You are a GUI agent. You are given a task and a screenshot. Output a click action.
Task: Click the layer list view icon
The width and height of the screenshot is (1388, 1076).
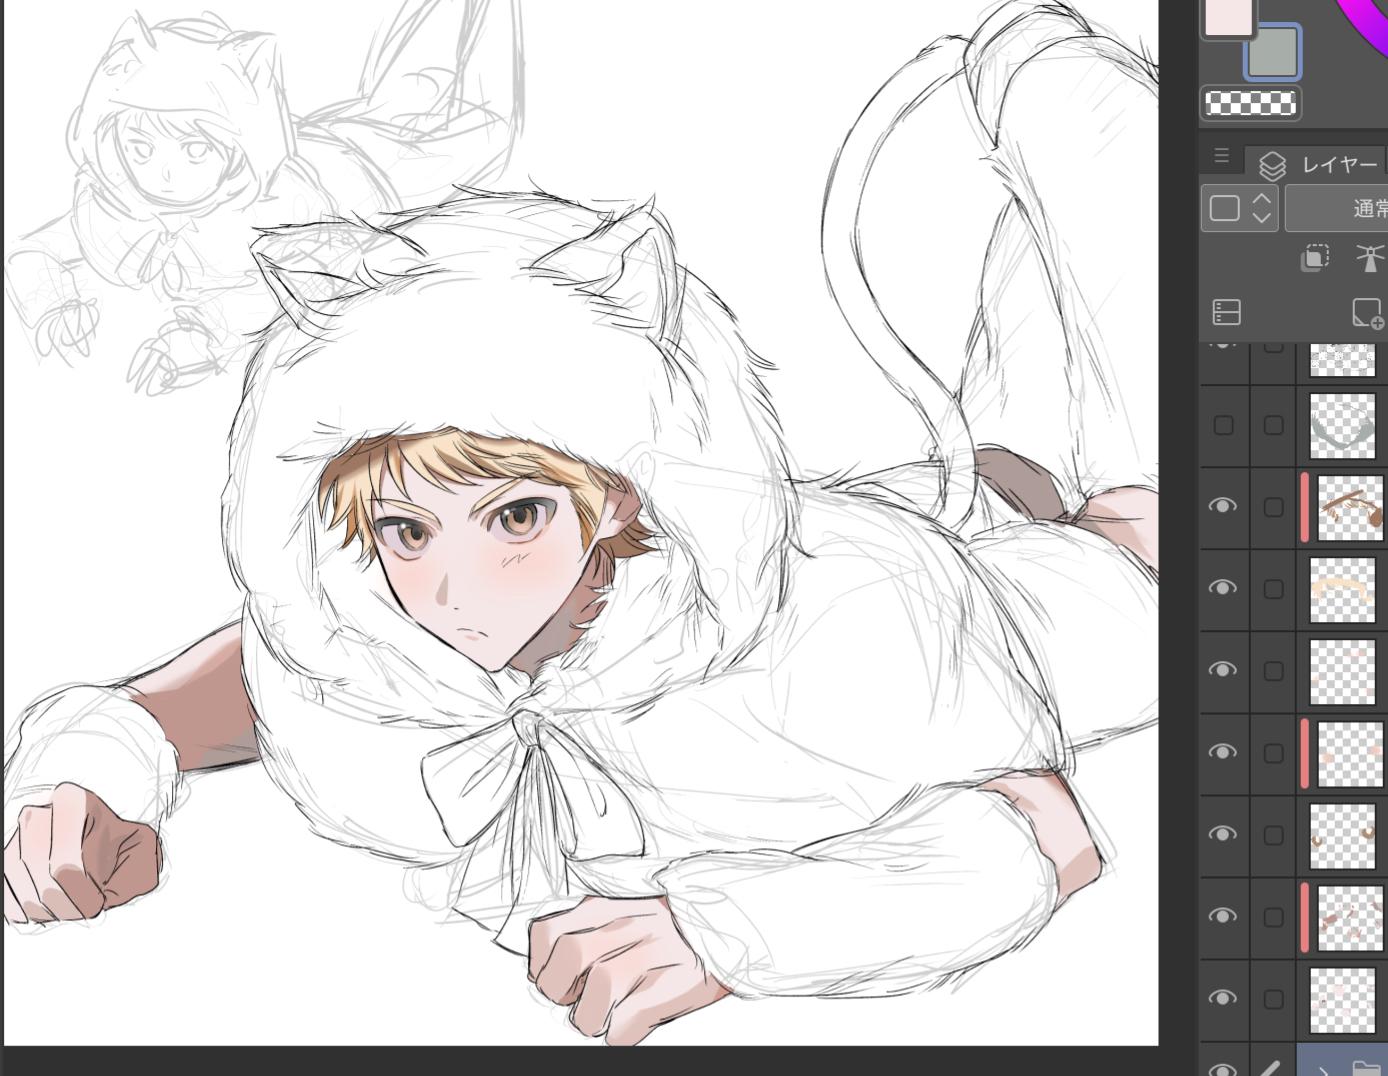pos(1227,312)
